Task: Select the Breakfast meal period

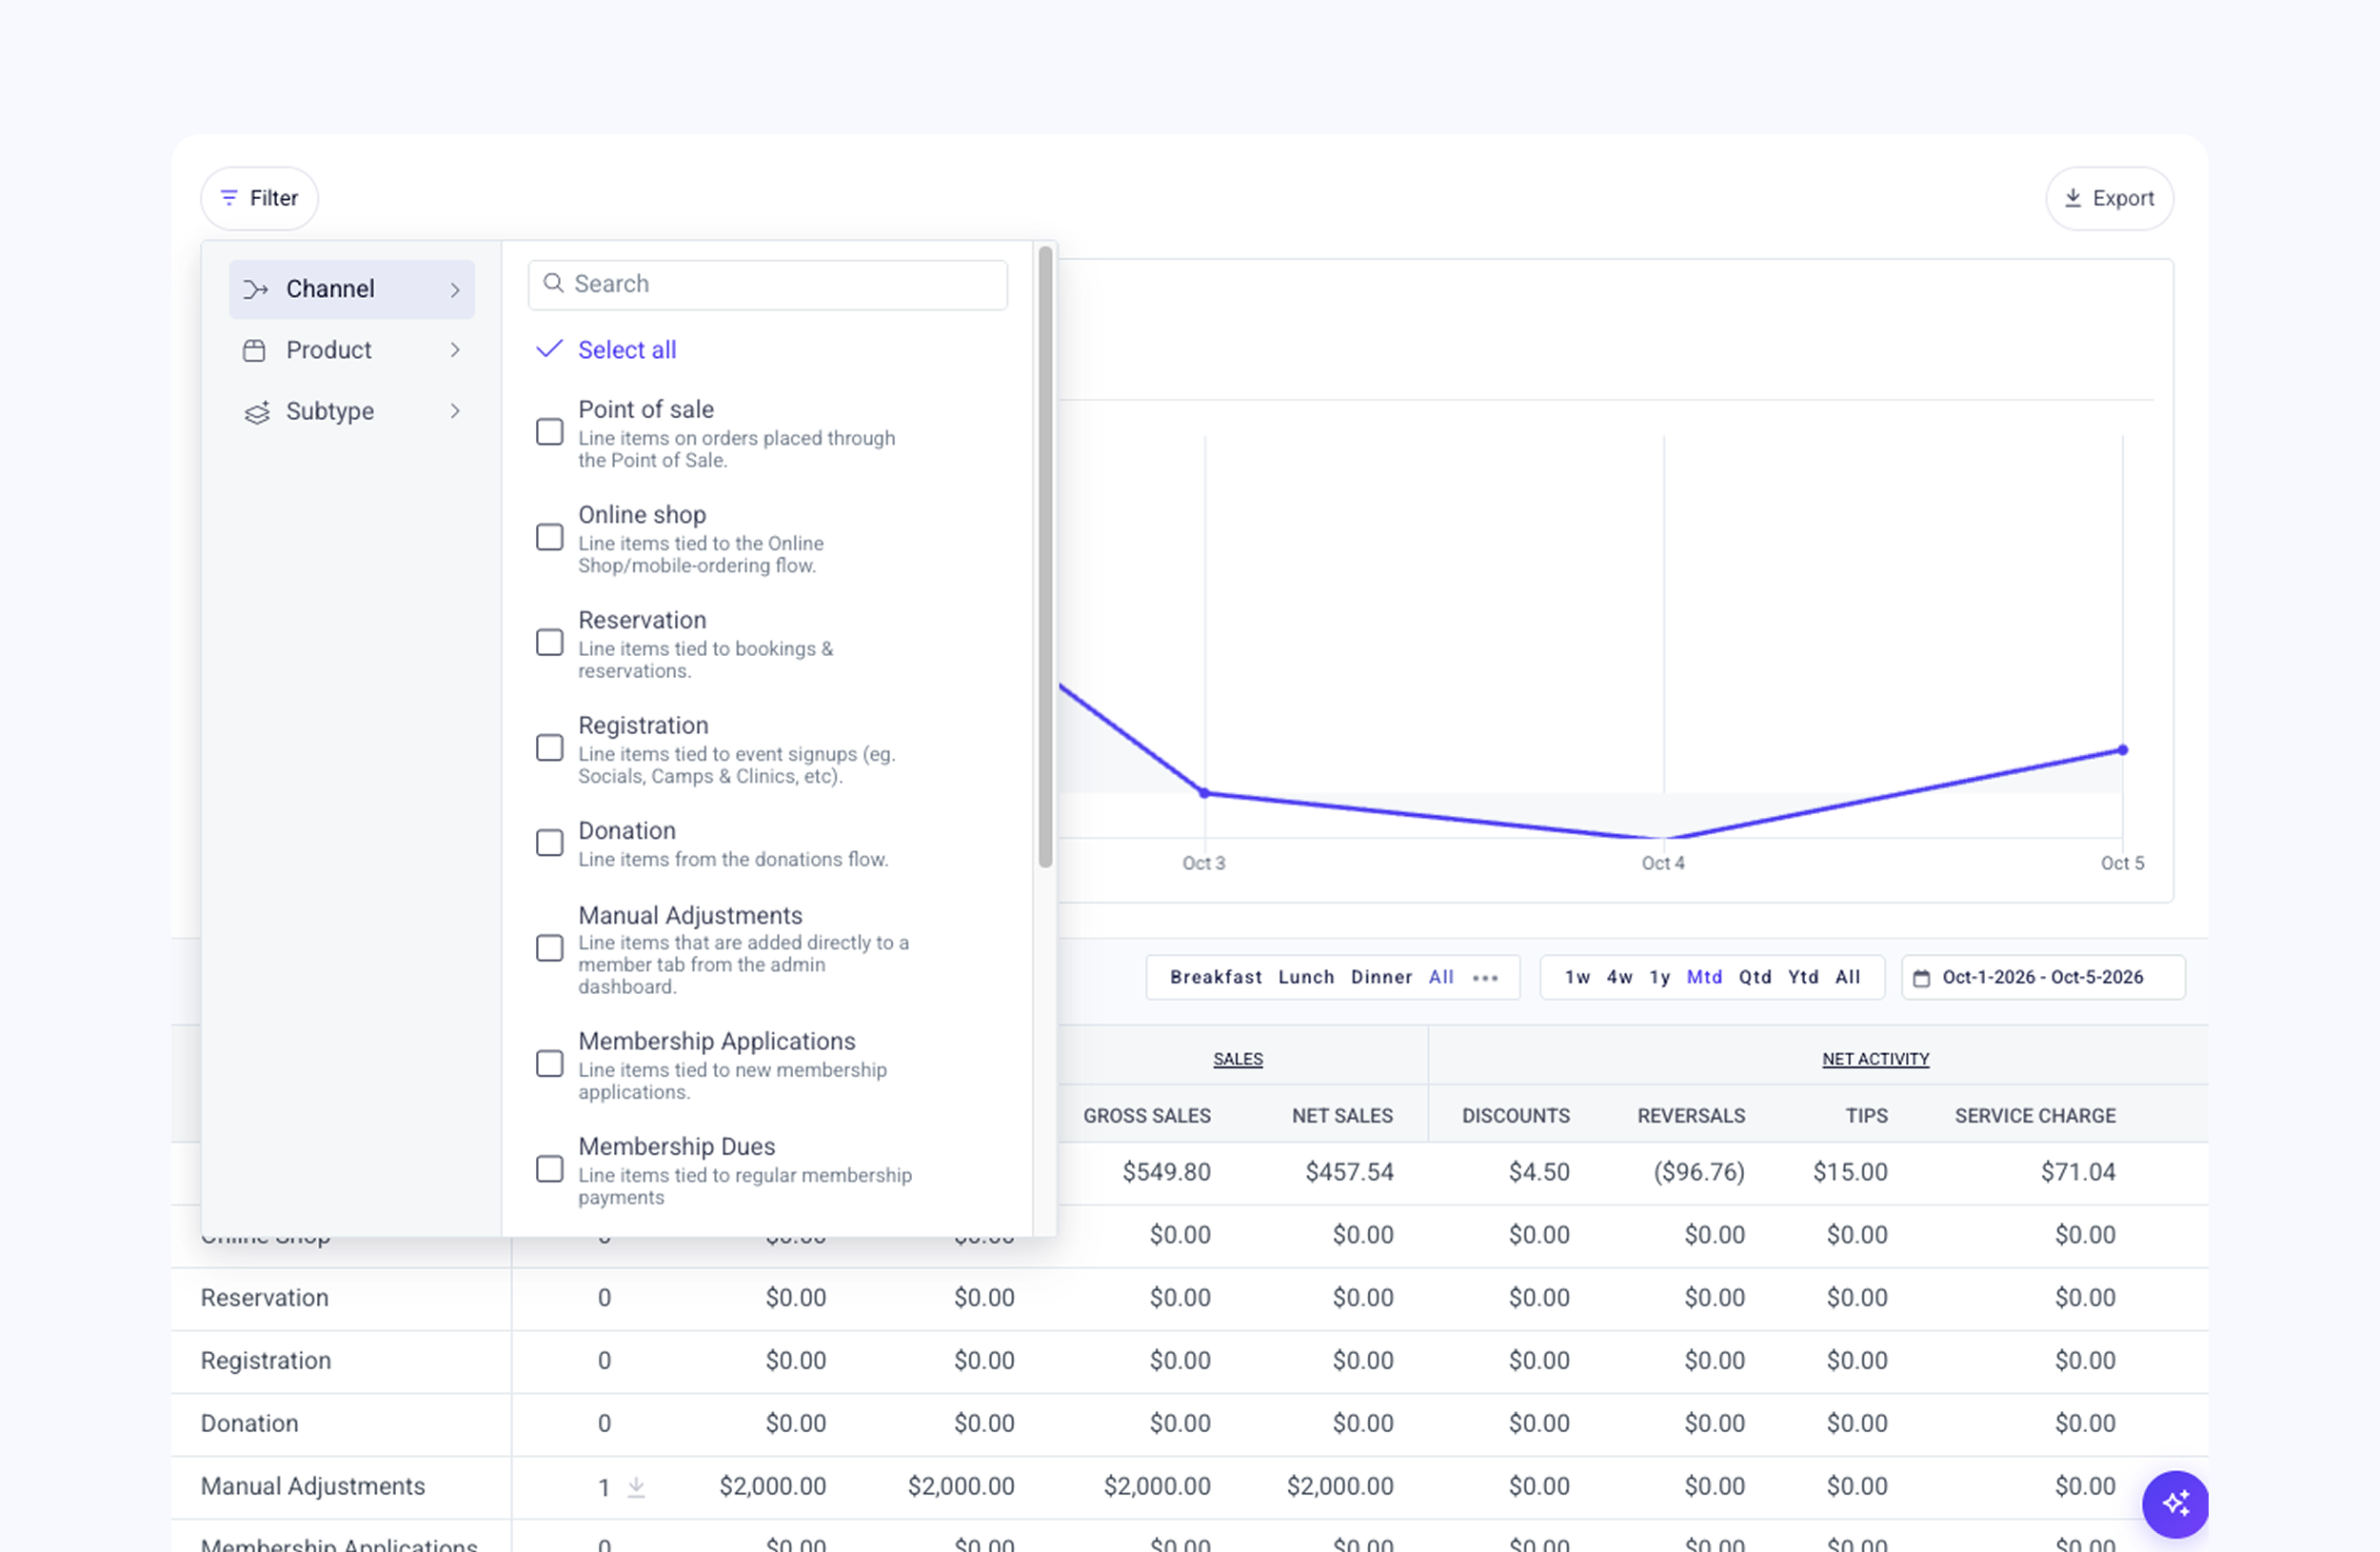Action: pyautogui.click(x=1215, y=977)
